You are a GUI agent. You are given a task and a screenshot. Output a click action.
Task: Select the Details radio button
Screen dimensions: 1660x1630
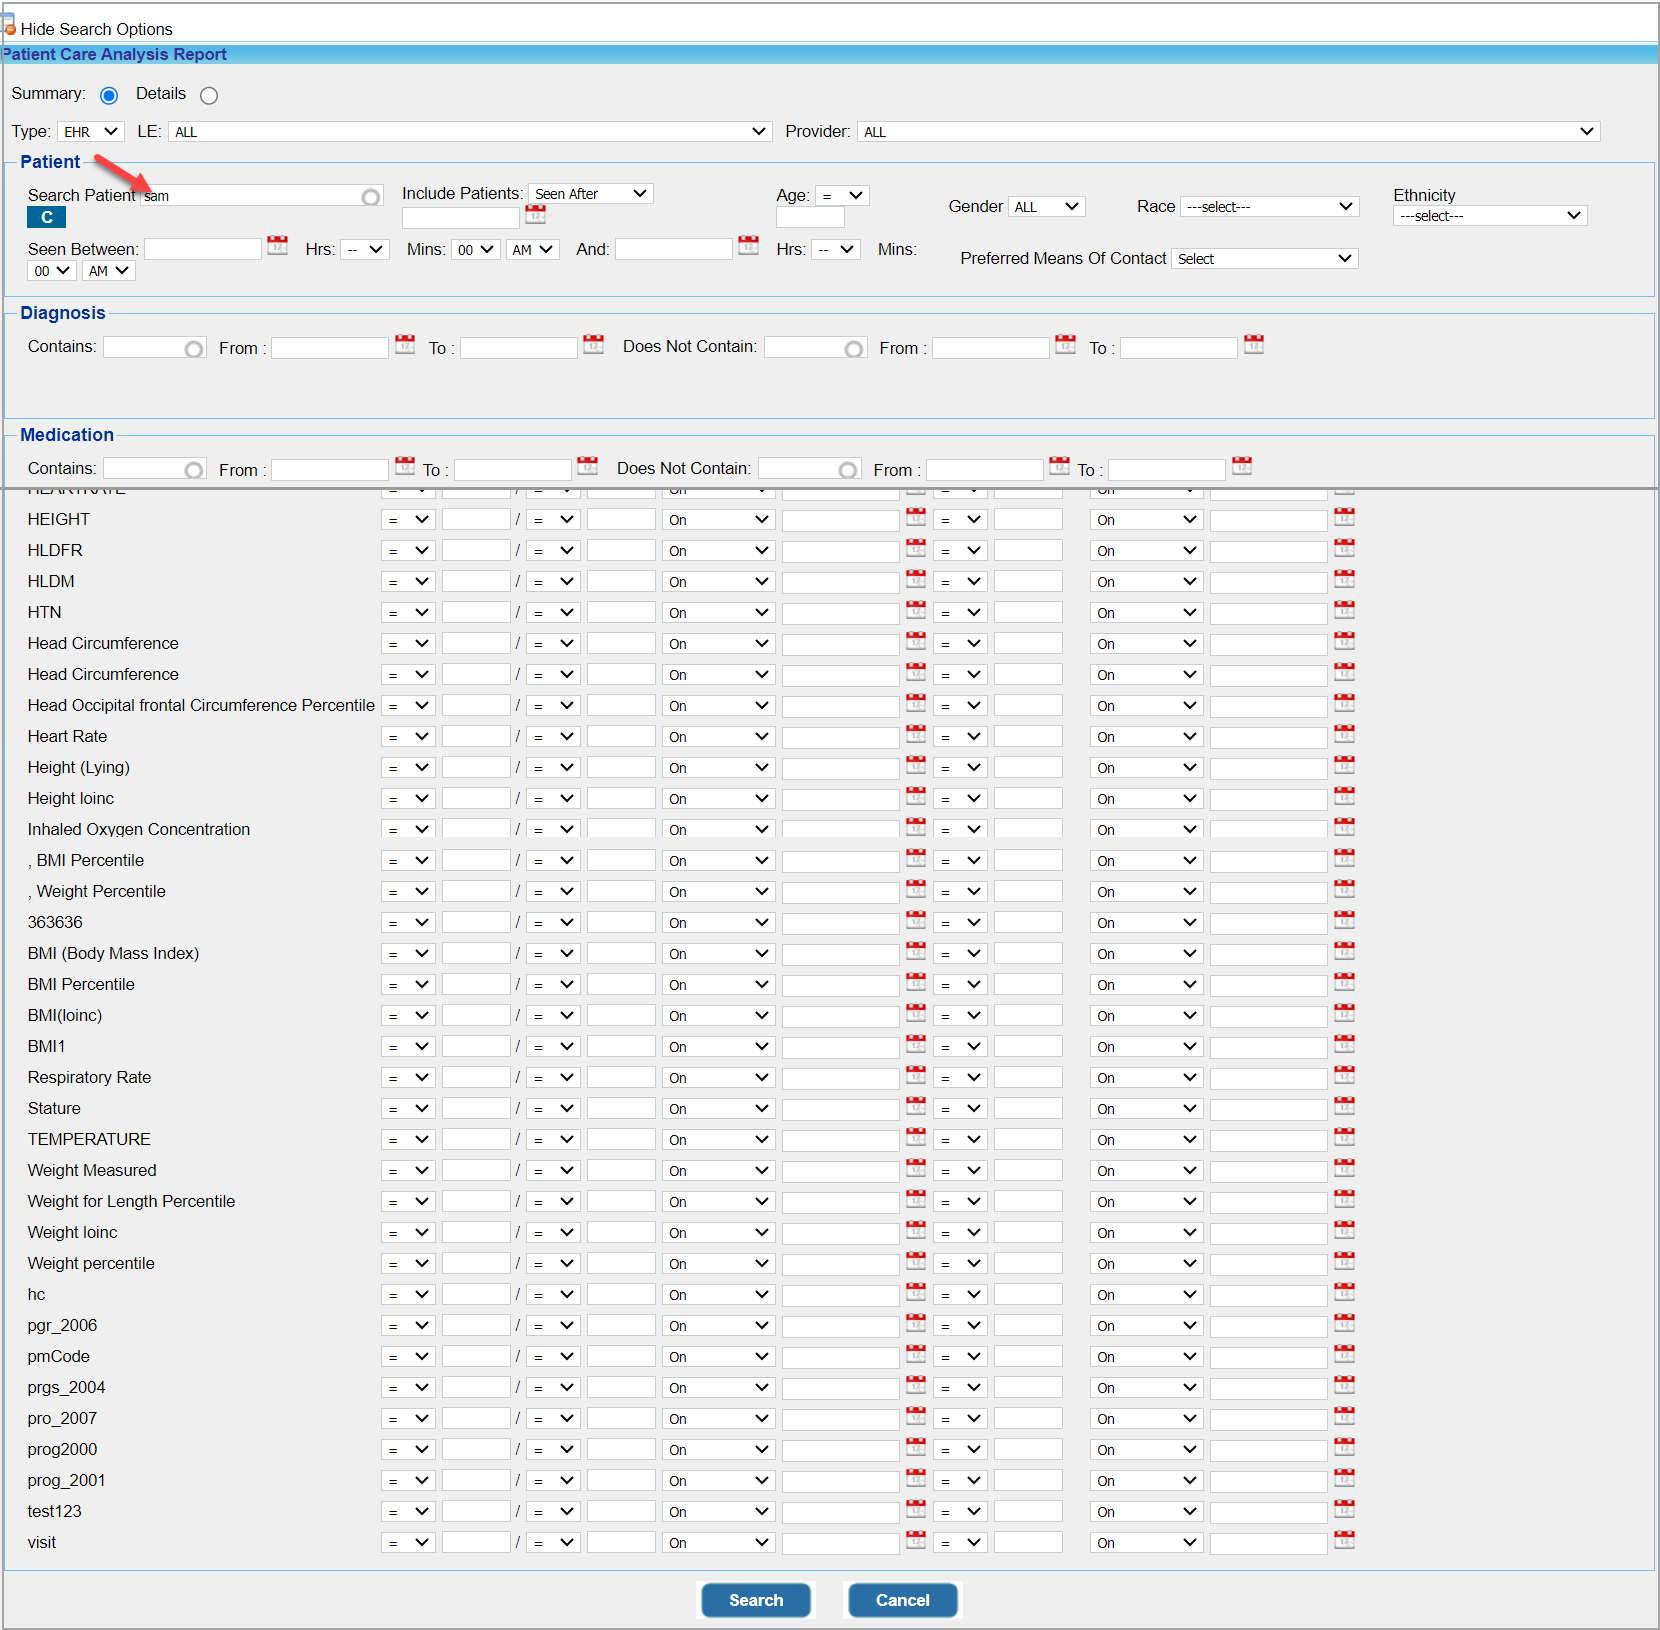pos(209,96)
